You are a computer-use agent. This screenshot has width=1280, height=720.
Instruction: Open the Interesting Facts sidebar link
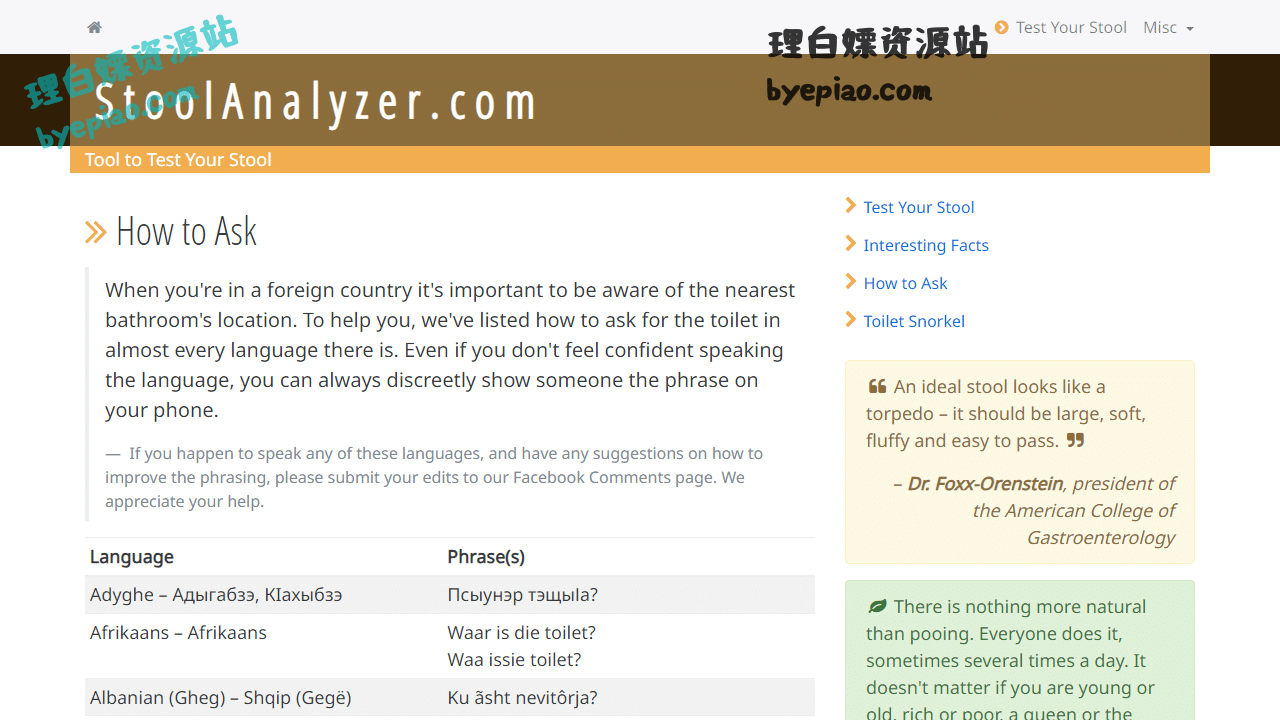[x=926, y=245]
